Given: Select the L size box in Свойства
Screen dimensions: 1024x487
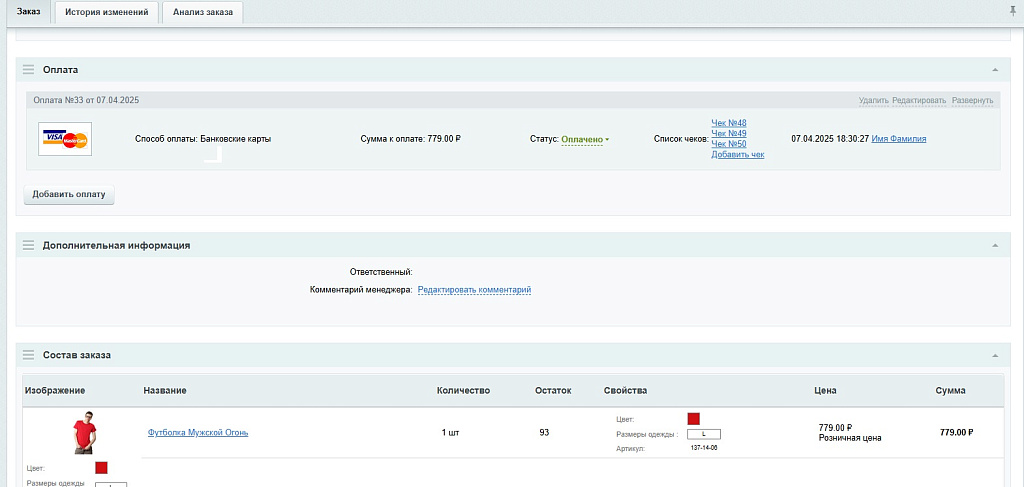Looking at the screenshot, I should pyautogui.click(x=704, y=434).
